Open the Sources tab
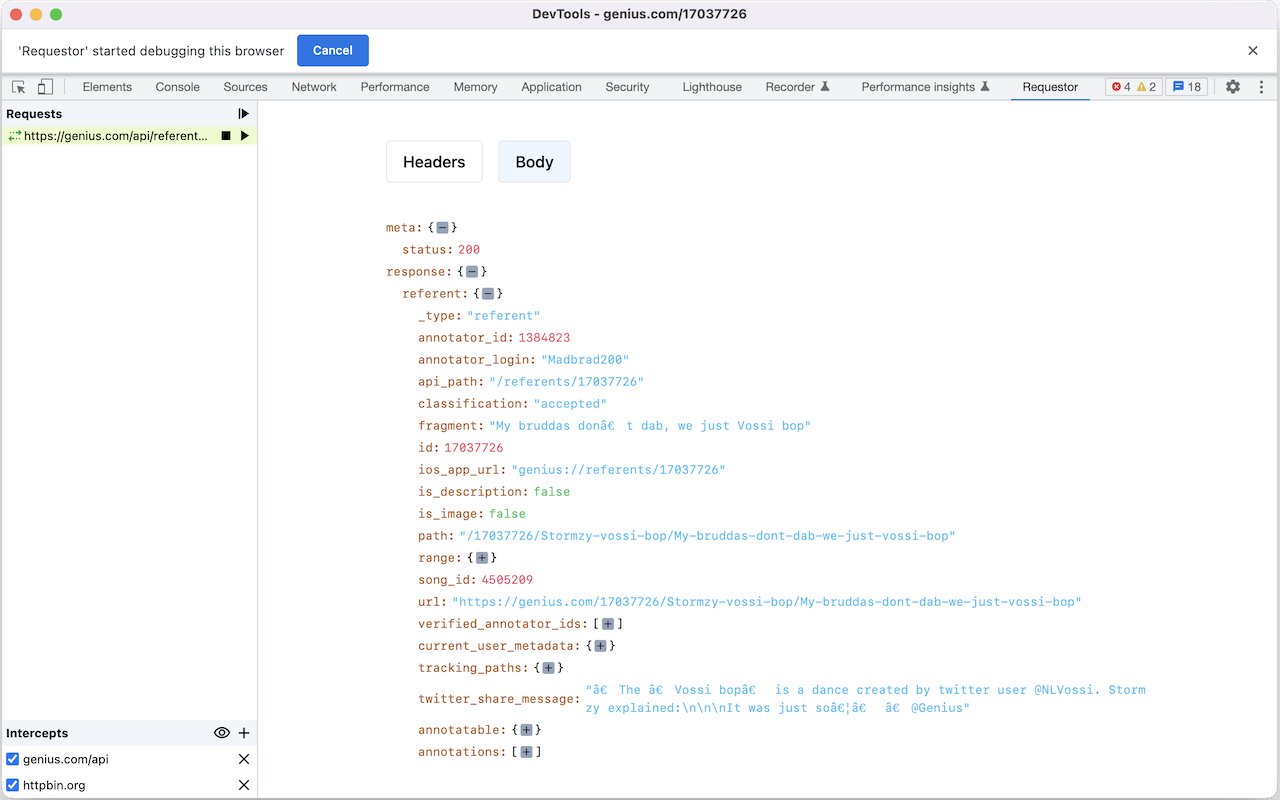Viewport: 1280px width, 800px height. tap(246, 87)
